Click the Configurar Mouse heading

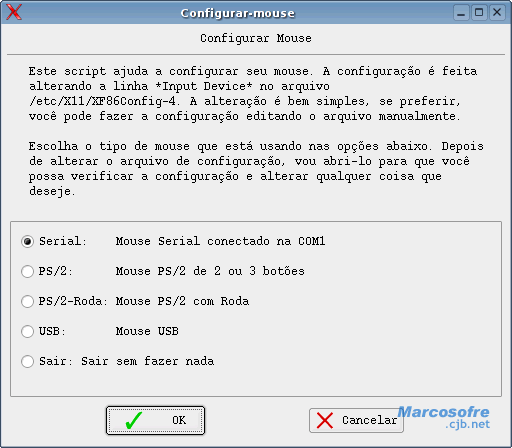256,38
